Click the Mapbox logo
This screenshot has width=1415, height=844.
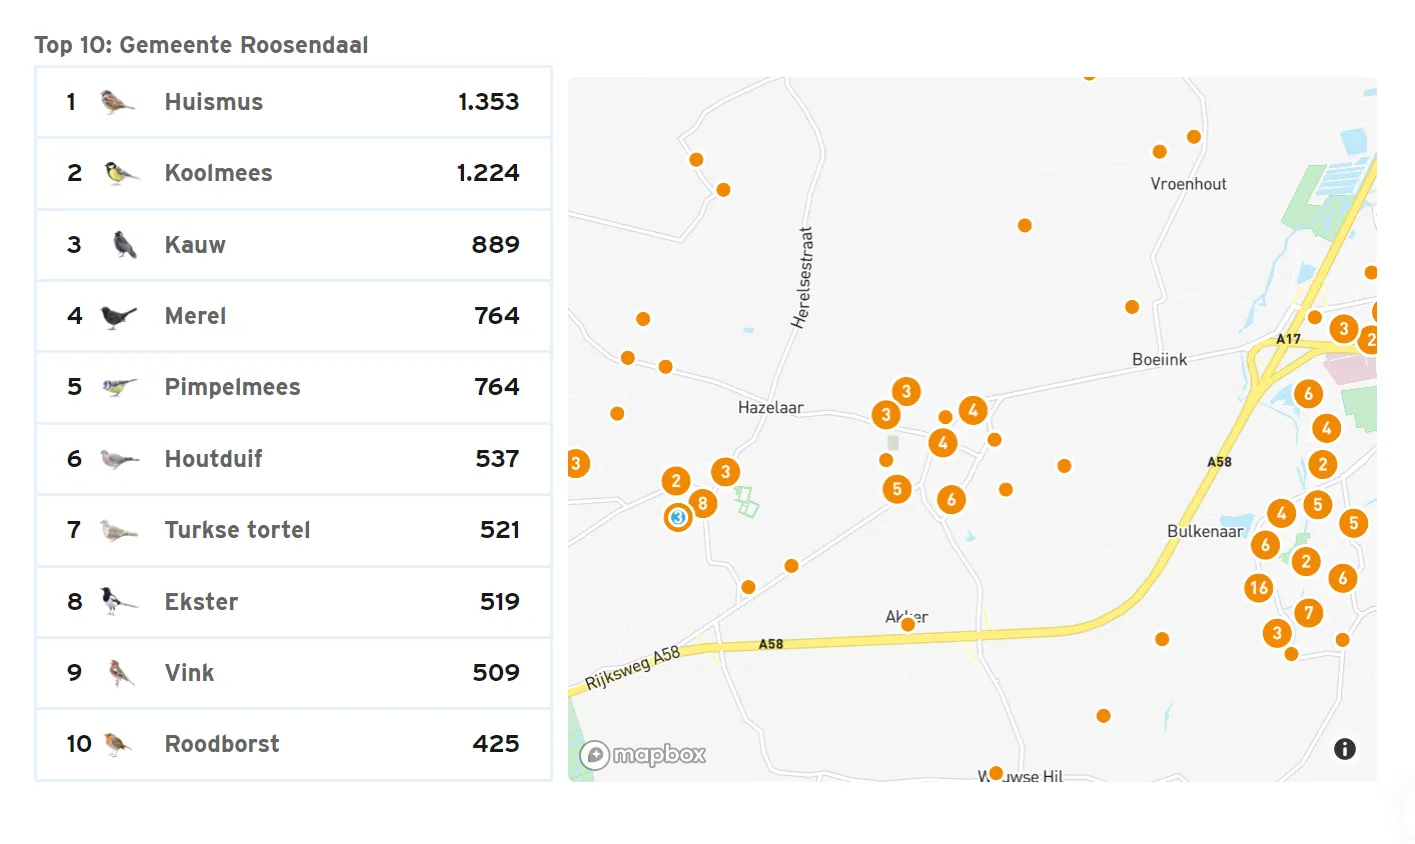[643, 754]
